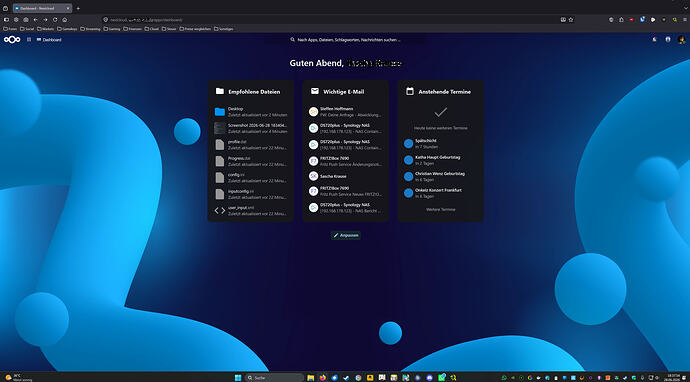Expand the Cloud bookmark folder
The image size is (690, 382).
pyautogui.click(x=152, y=29)
